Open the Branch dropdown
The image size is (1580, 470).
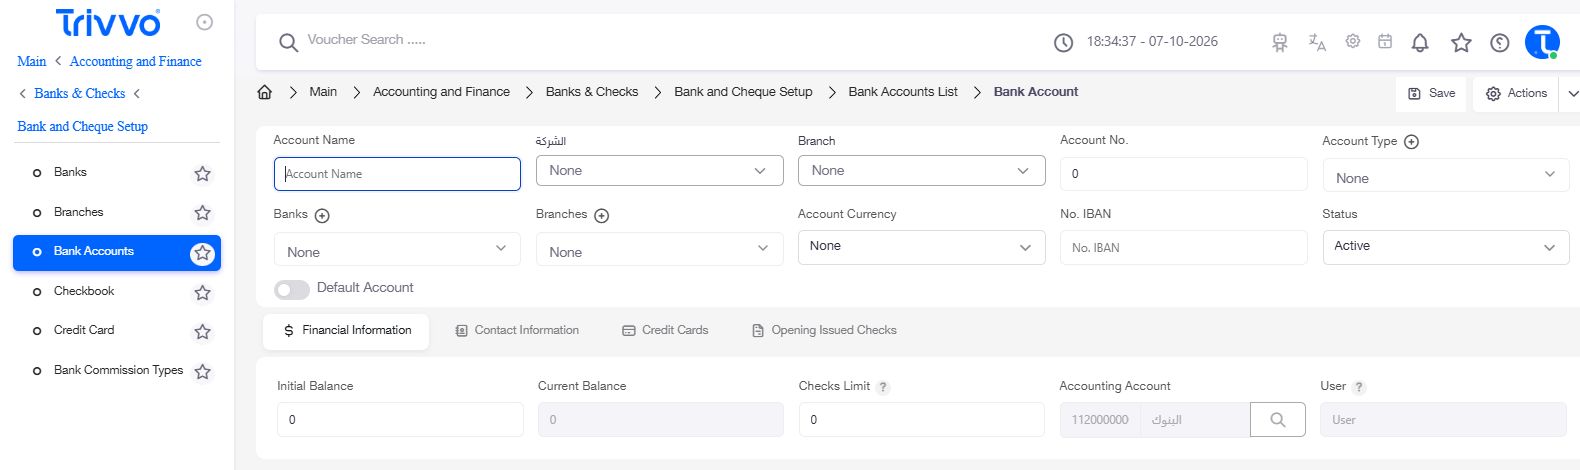coord(921,171)
